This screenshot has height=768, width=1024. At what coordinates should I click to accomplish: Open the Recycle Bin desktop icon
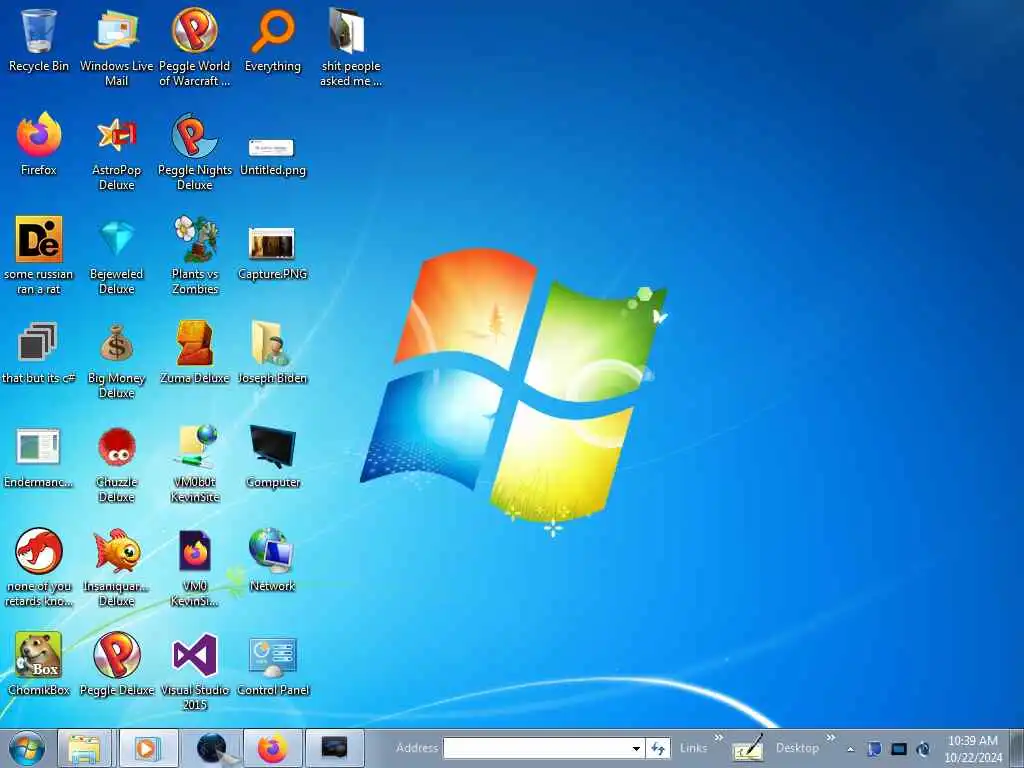(39, 40)
